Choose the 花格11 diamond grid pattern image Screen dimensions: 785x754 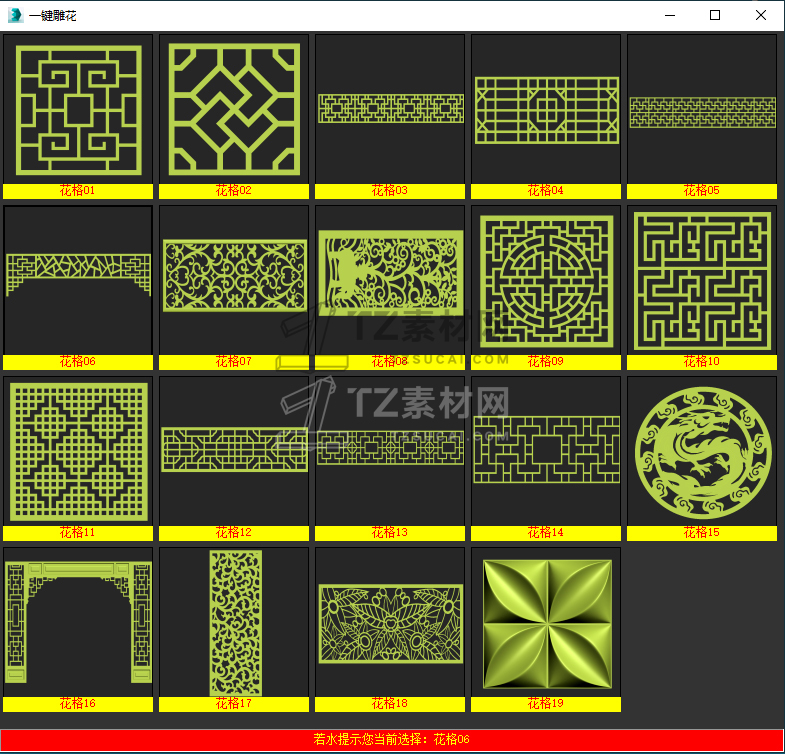point(78,451)
